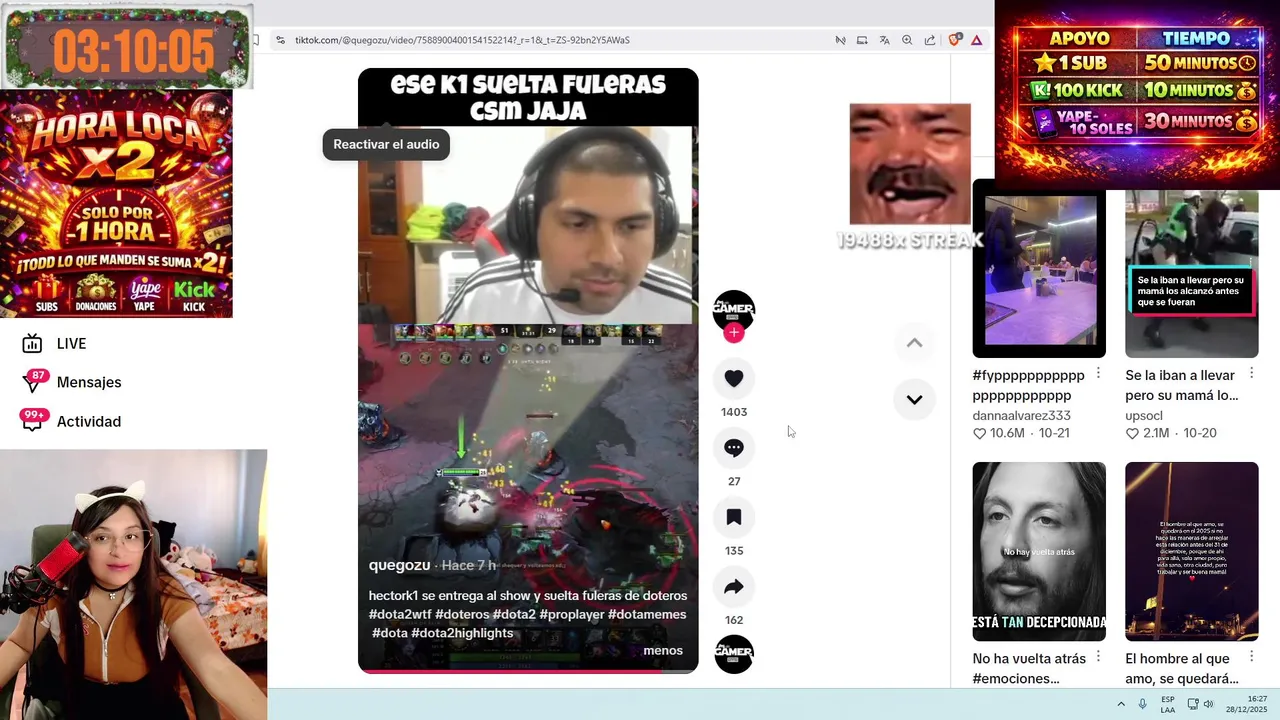Open the 'No hay vuelta atrás' video thumbnail
The height and width of the screenshot is (720, 1280).
tap(1039, 551)
